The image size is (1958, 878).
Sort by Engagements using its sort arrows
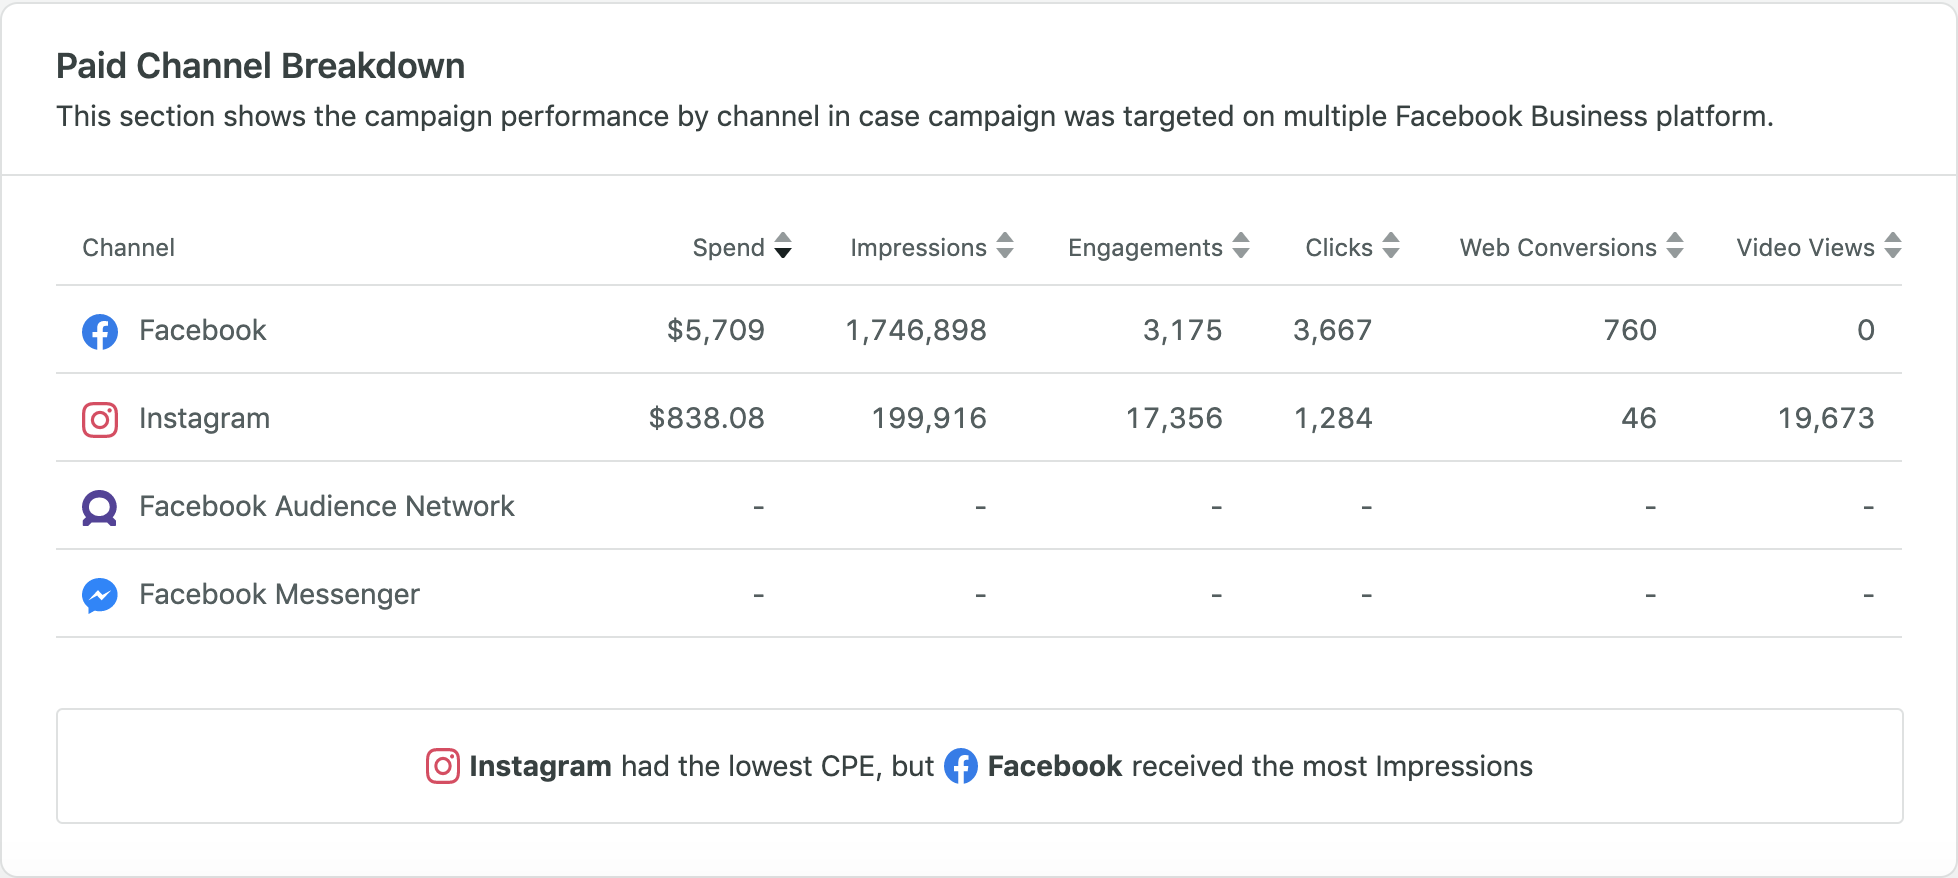click(1242, 246)
